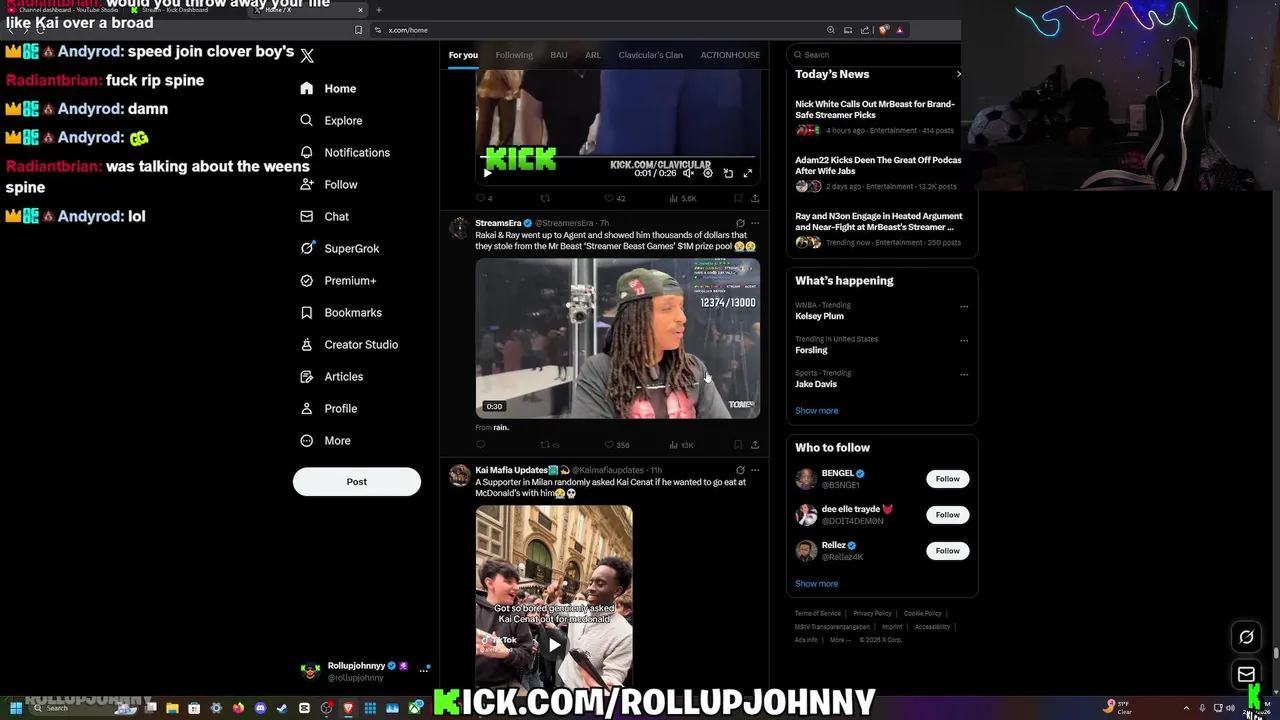Open Grok floating button at bottom right
This screenshot has width=1280, height=720.
pos(1246,637)
